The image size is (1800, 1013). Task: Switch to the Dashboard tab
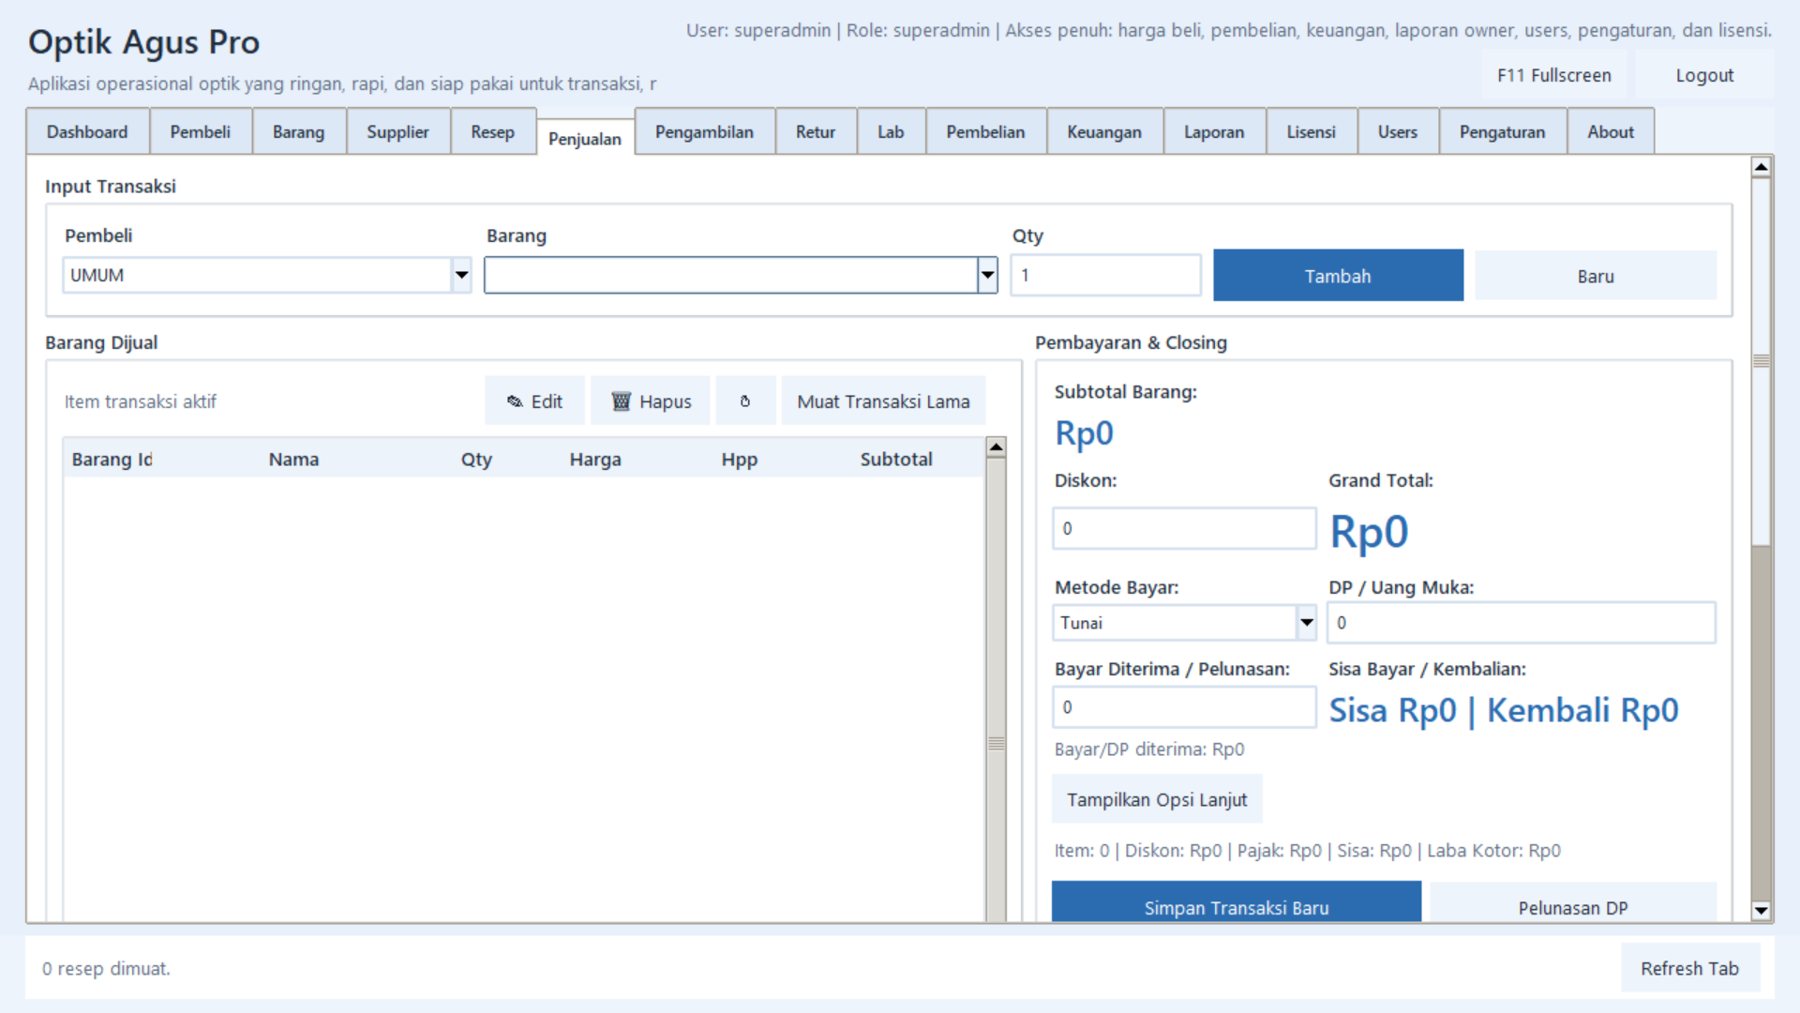click(87, 132)
